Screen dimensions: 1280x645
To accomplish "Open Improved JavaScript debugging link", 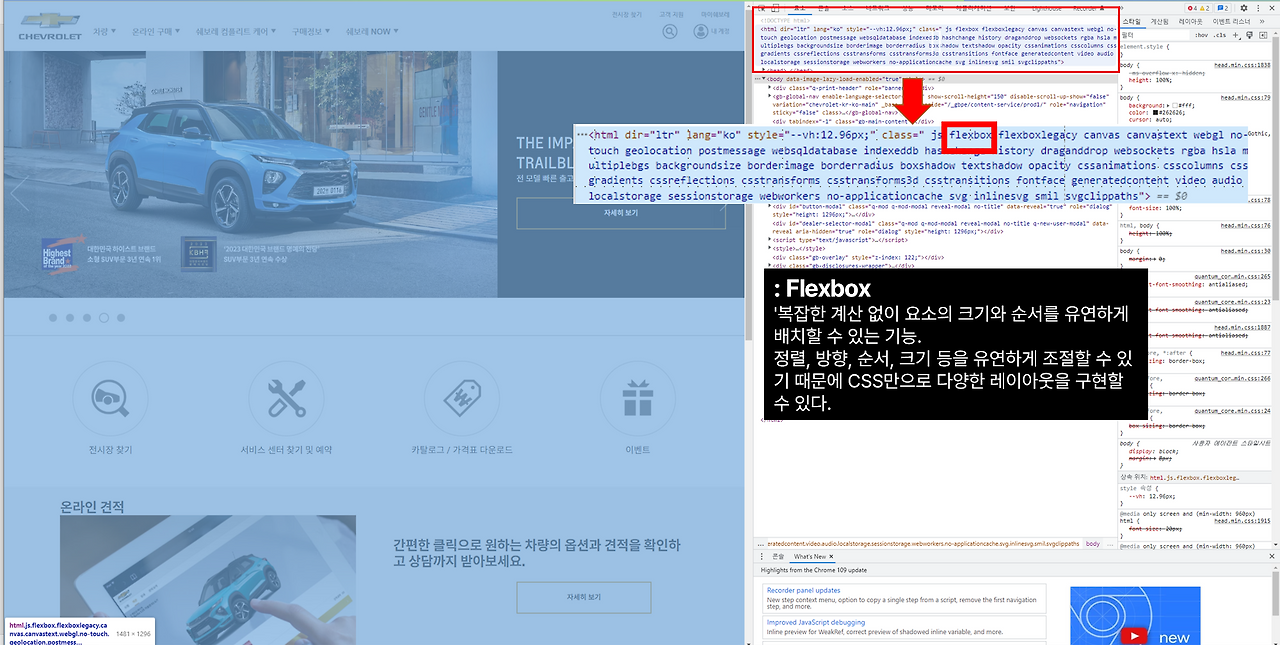I will pos(815,622).
